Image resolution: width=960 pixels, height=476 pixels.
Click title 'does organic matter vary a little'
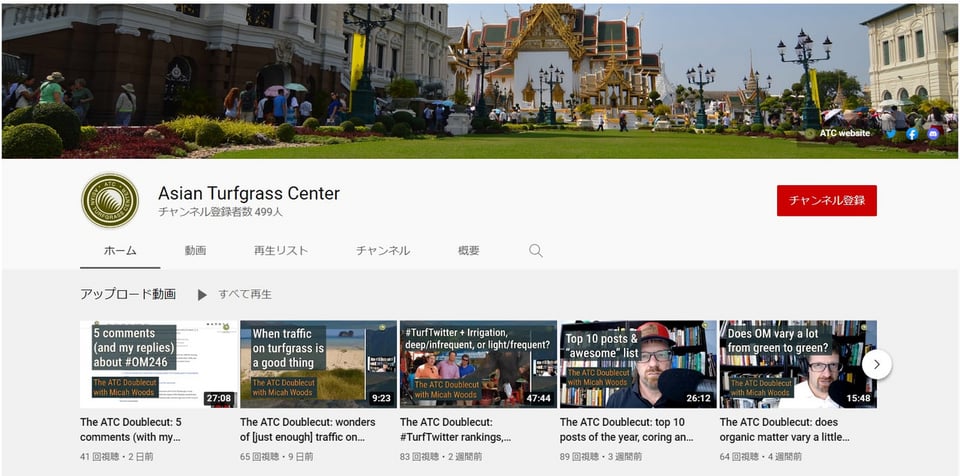click(x=784, y=430)
